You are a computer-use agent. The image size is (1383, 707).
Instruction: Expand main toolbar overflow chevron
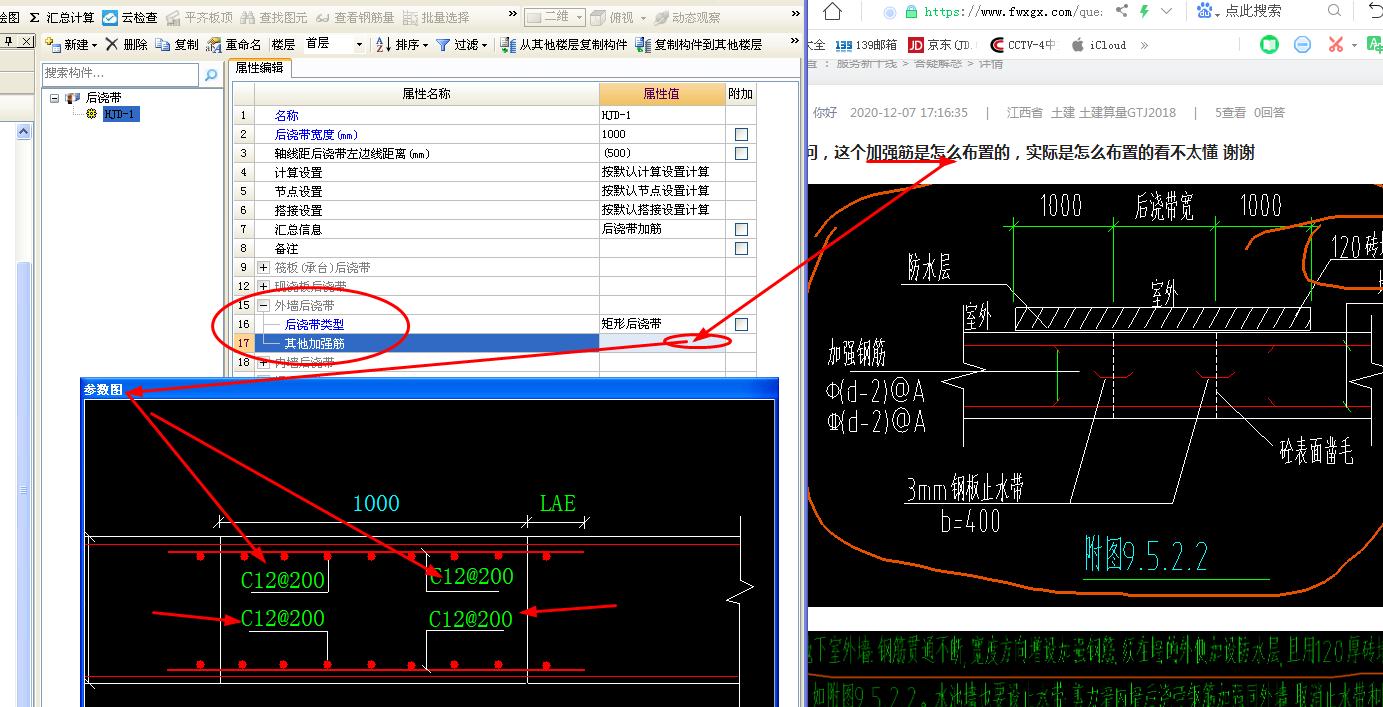[x=513, y=14]
